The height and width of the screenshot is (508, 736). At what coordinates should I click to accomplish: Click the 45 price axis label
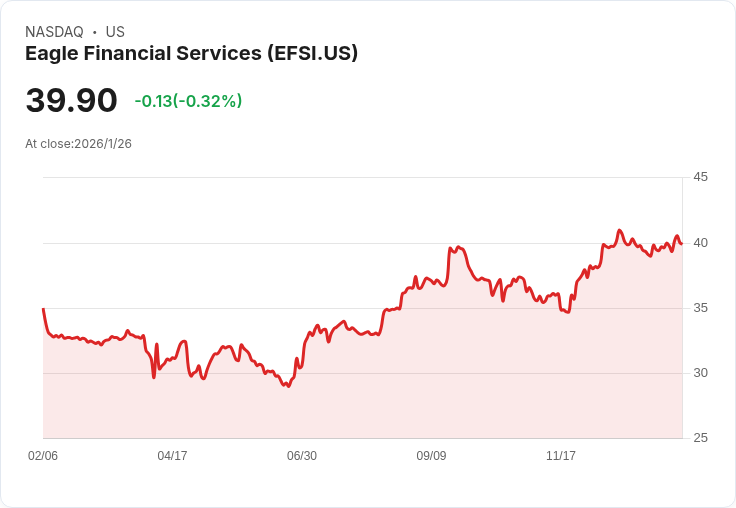point(700,177)
